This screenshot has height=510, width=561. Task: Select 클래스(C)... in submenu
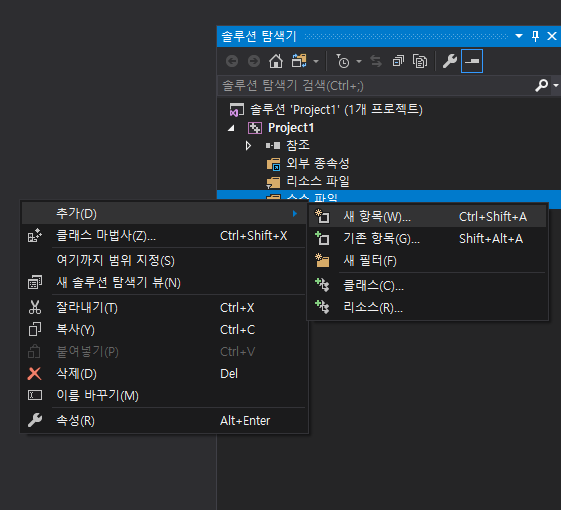click(428, 286)
